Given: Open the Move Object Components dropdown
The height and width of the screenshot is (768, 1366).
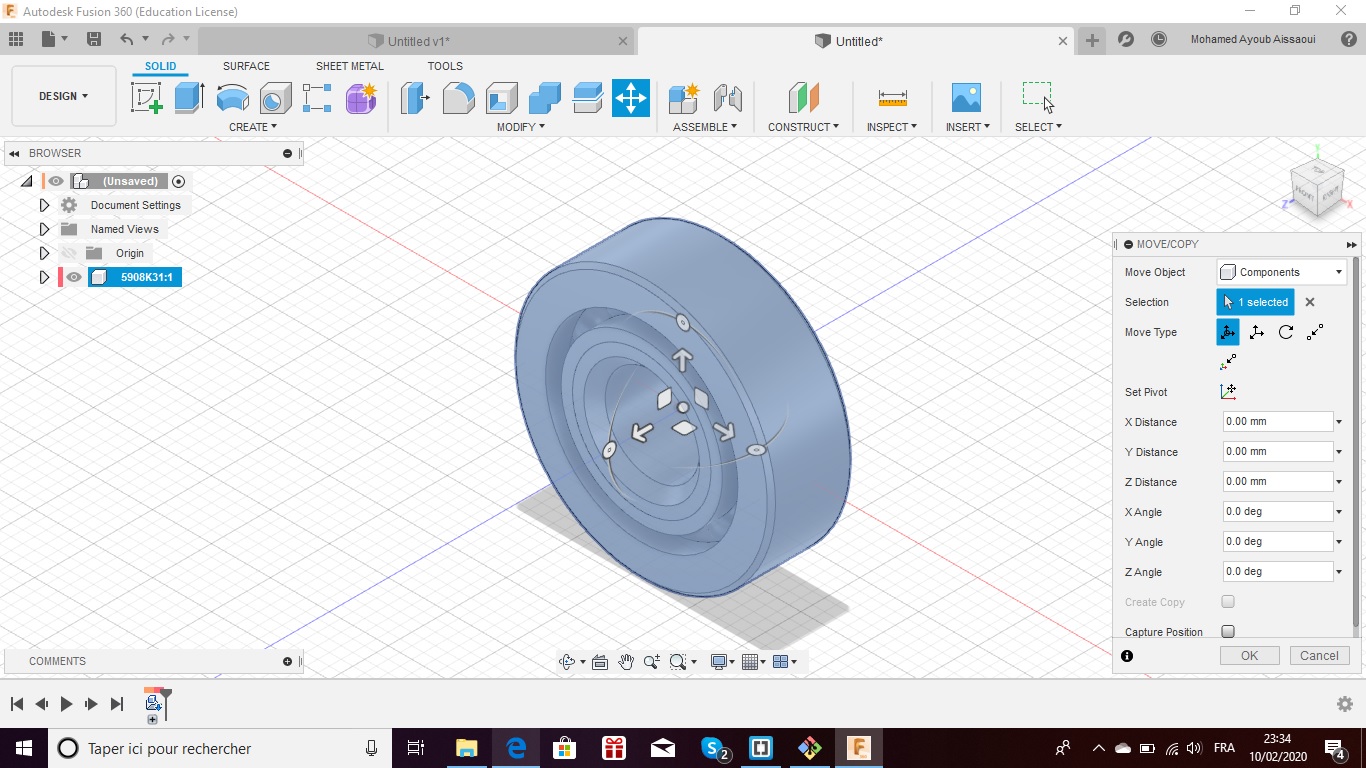Looking at the screenshot, I should coord(1282,272).
